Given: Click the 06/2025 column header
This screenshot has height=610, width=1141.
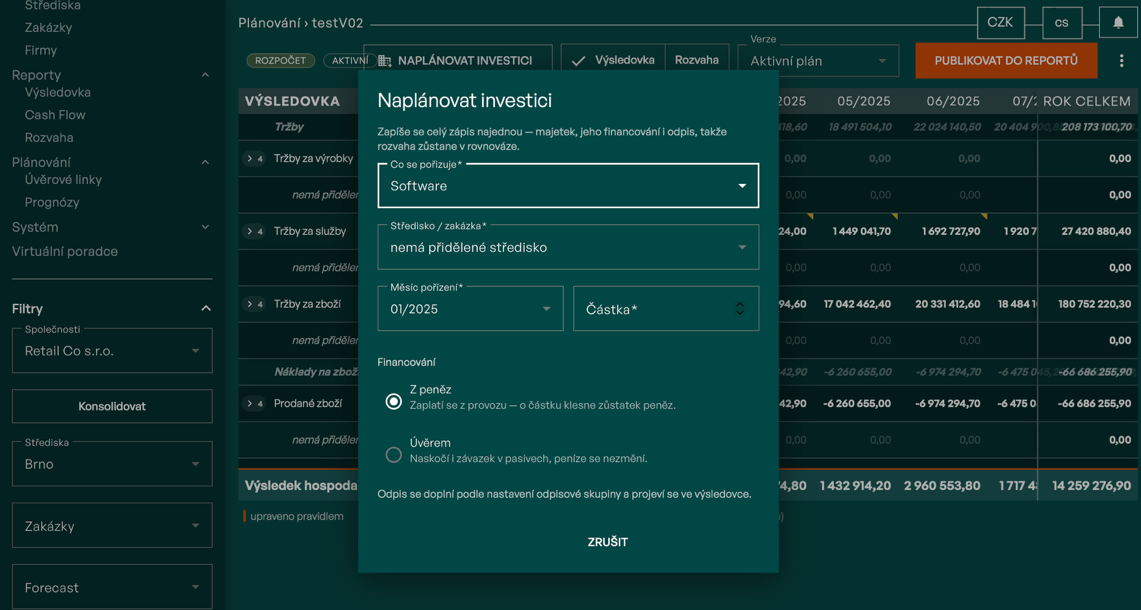Looking at the screenshot, I should [953, 101].
